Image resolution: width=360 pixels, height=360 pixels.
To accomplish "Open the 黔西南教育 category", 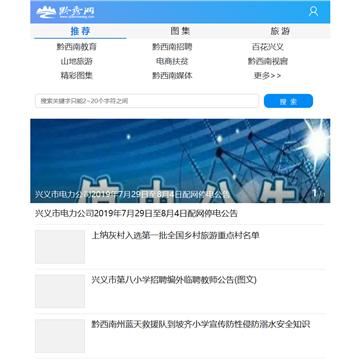I will tap(77, 47).
